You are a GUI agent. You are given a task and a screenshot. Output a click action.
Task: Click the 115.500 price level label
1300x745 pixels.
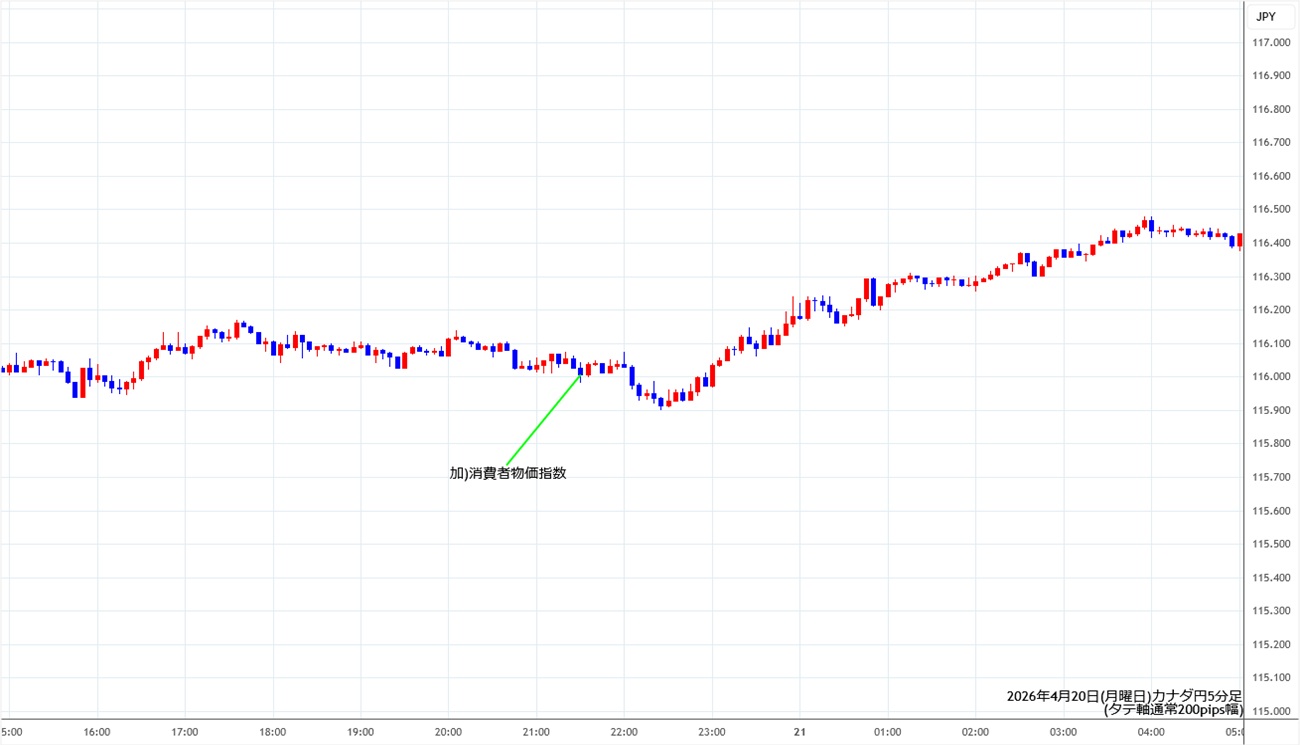(x=1270, y=544)
